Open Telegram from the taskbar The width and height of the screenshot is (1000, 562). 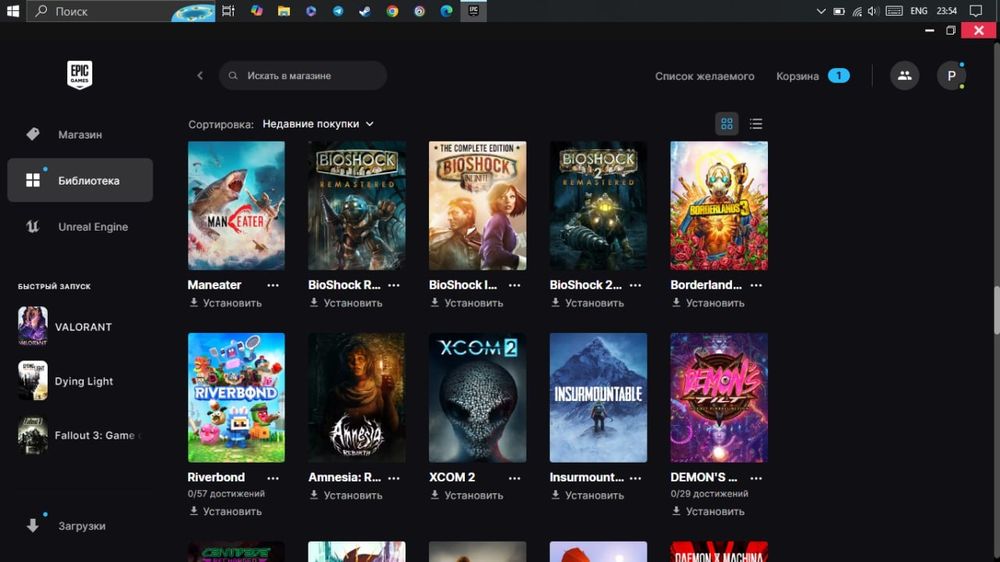pos(338,11)
